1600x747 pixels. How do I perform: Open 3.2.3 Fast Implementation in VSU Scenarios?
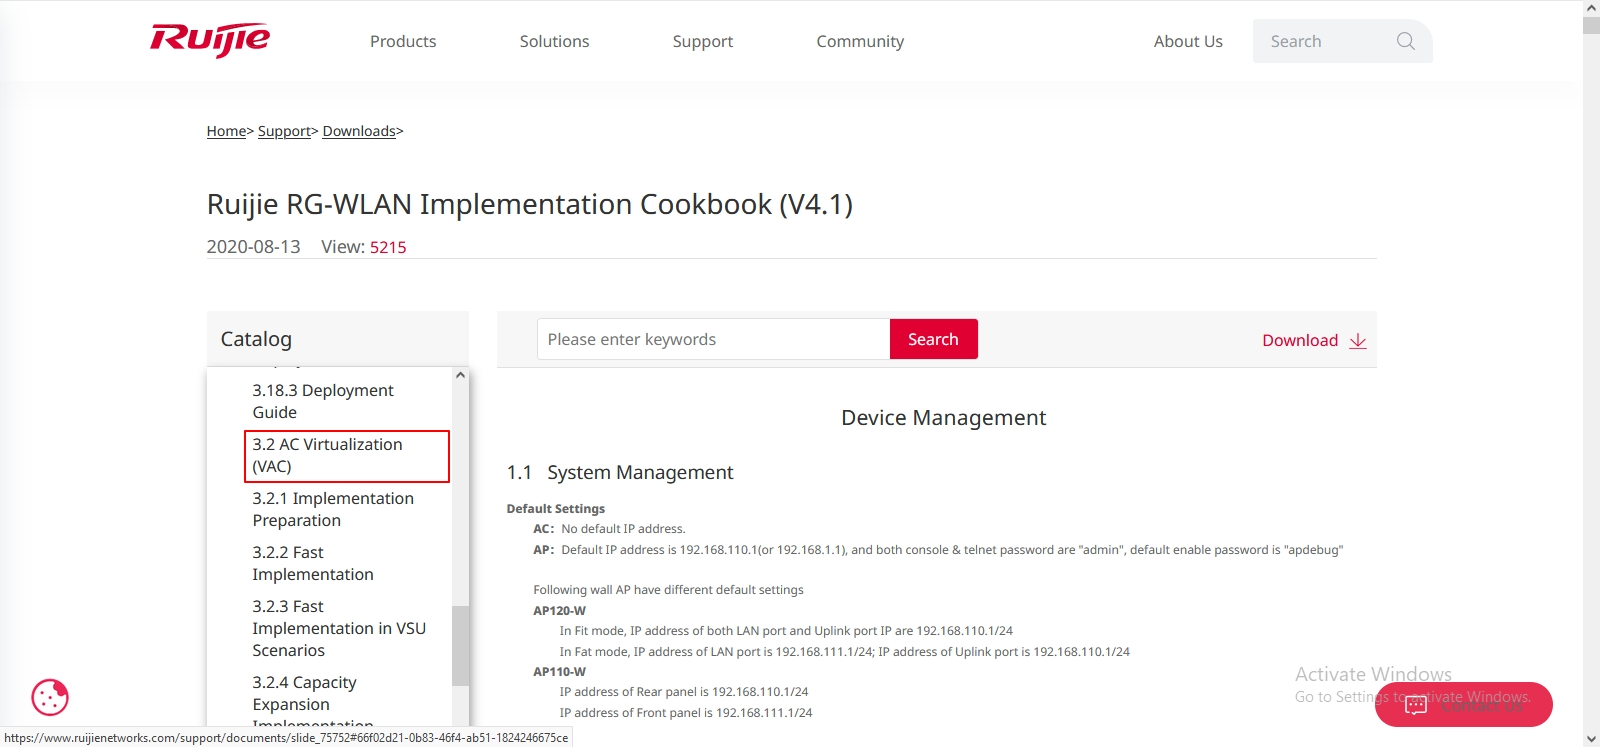pos(339,628)
